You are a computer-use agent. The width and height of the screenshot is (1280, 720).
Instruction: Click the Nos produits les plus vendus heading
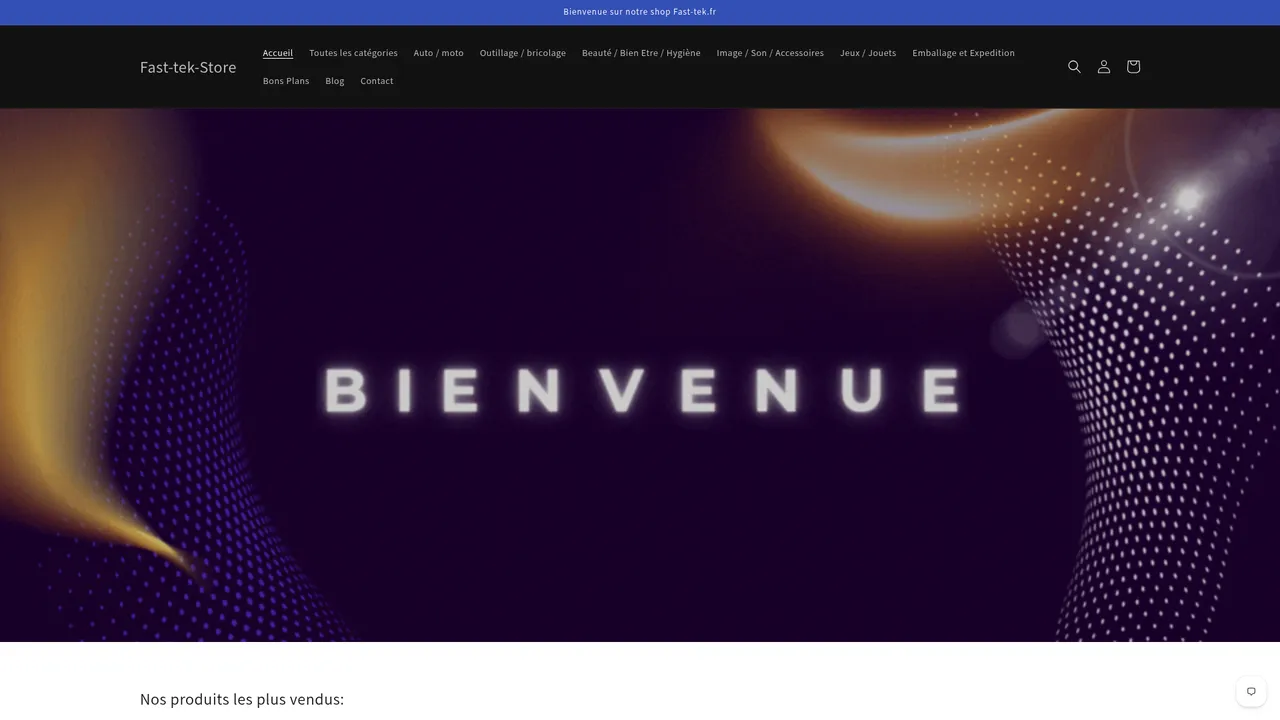pos(242,699)
